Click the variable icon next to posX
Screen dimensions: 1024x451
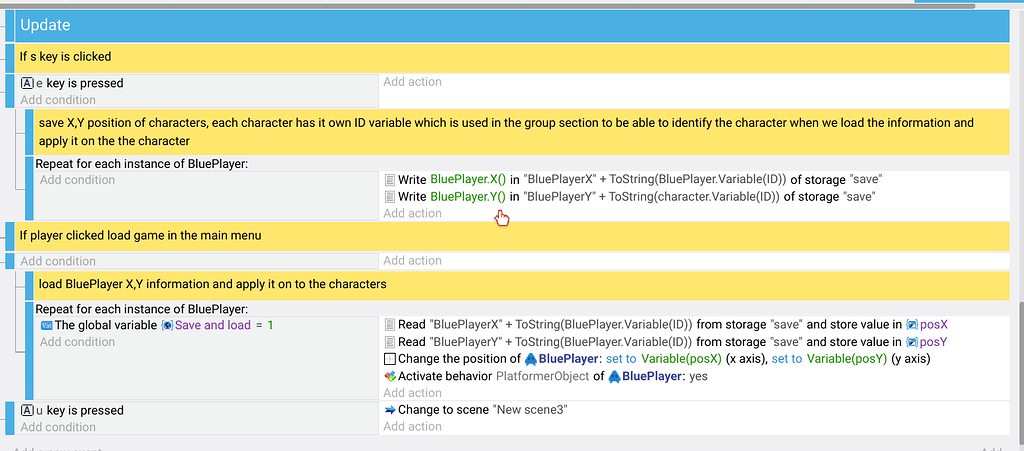pos(912,324)
